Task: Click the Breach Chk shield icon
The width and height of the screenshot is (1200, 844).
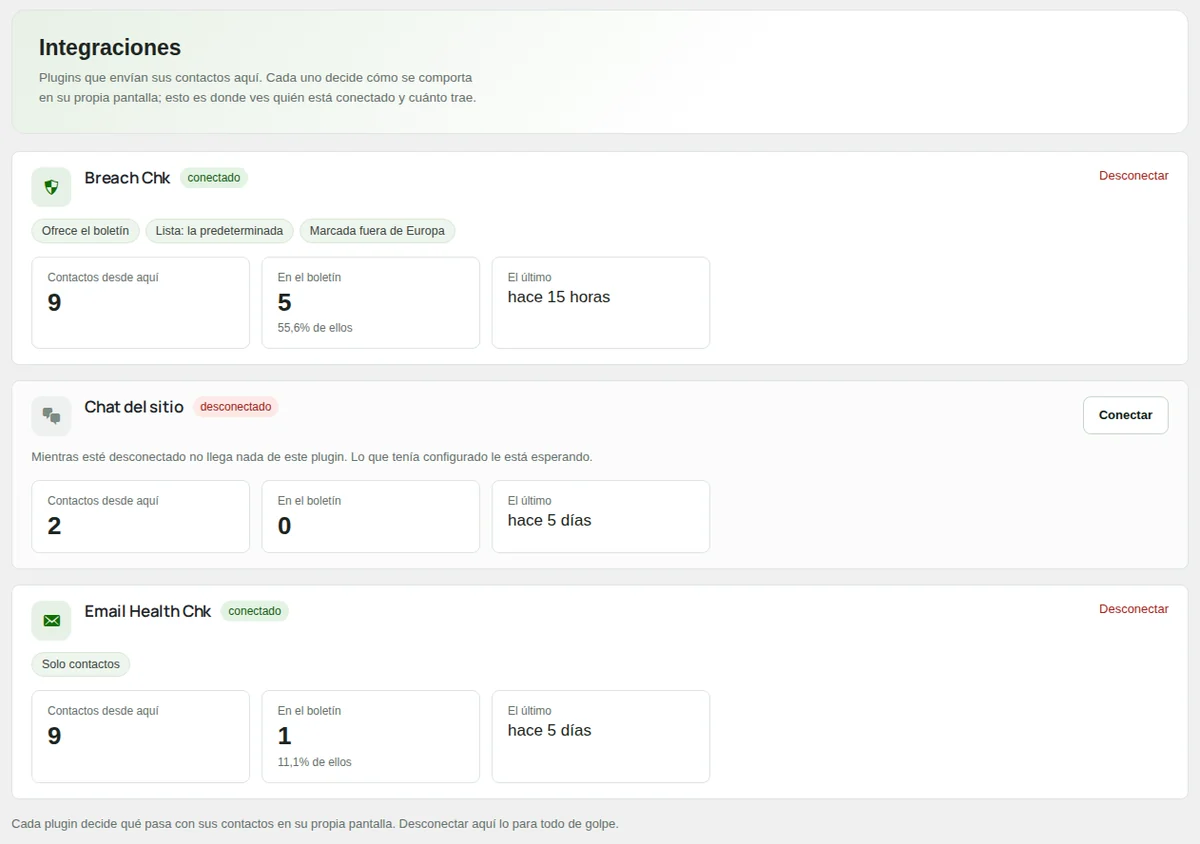Action: [x=51, y=187]
